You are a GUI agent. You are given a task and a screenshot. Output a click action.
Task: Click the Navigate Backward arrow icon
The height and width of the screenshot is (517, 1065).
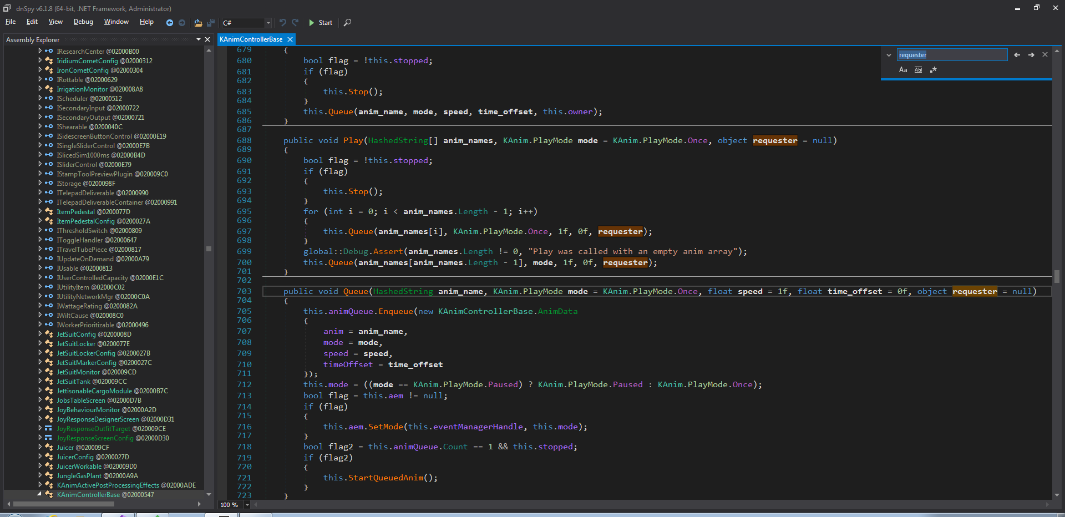169,22
